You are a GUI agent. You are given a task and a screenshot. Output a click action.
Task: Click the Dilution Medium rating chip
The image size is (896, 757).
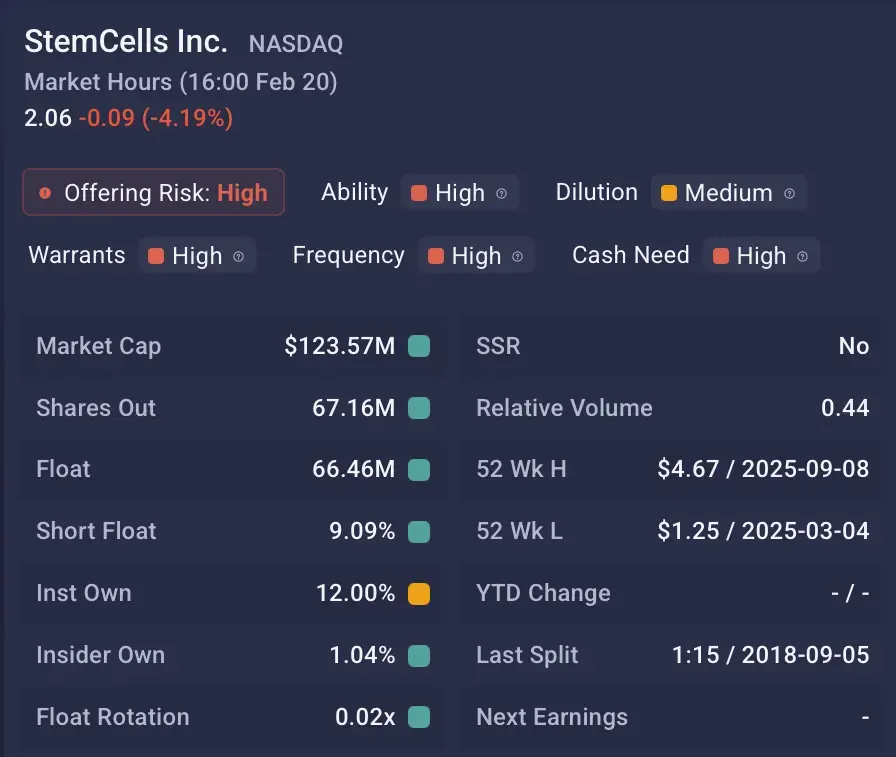point(728,193)
